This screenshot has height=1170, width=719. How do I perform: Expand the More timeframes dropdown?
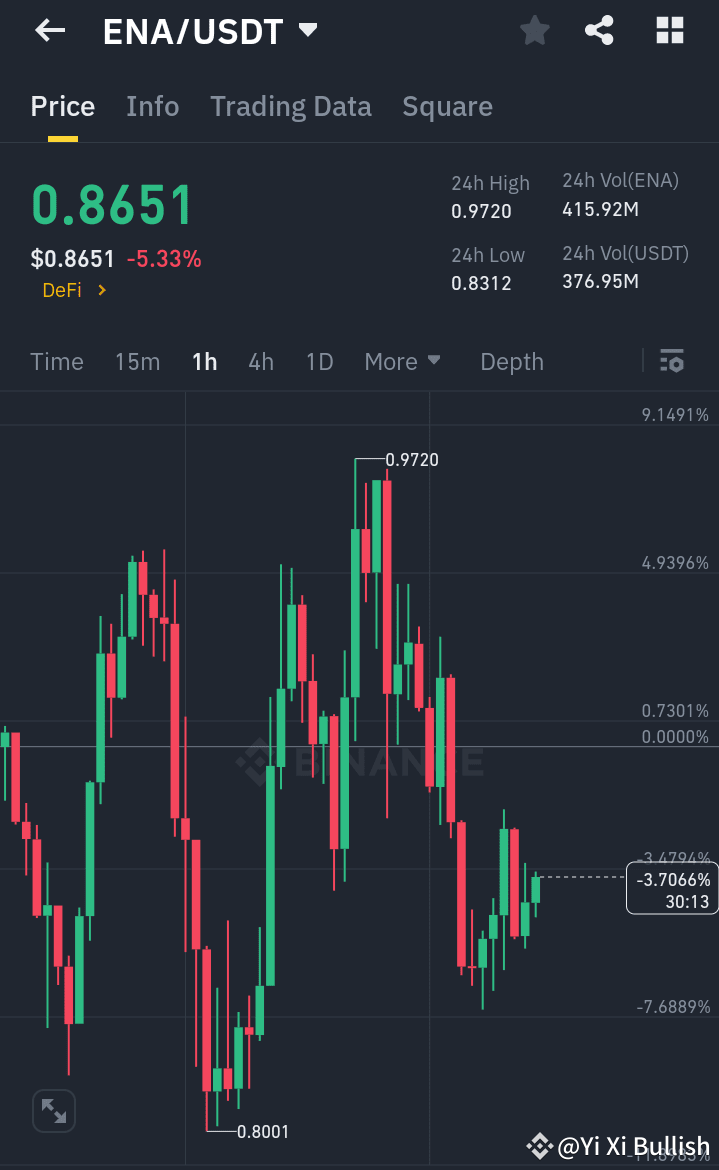[x=403, y=361]
